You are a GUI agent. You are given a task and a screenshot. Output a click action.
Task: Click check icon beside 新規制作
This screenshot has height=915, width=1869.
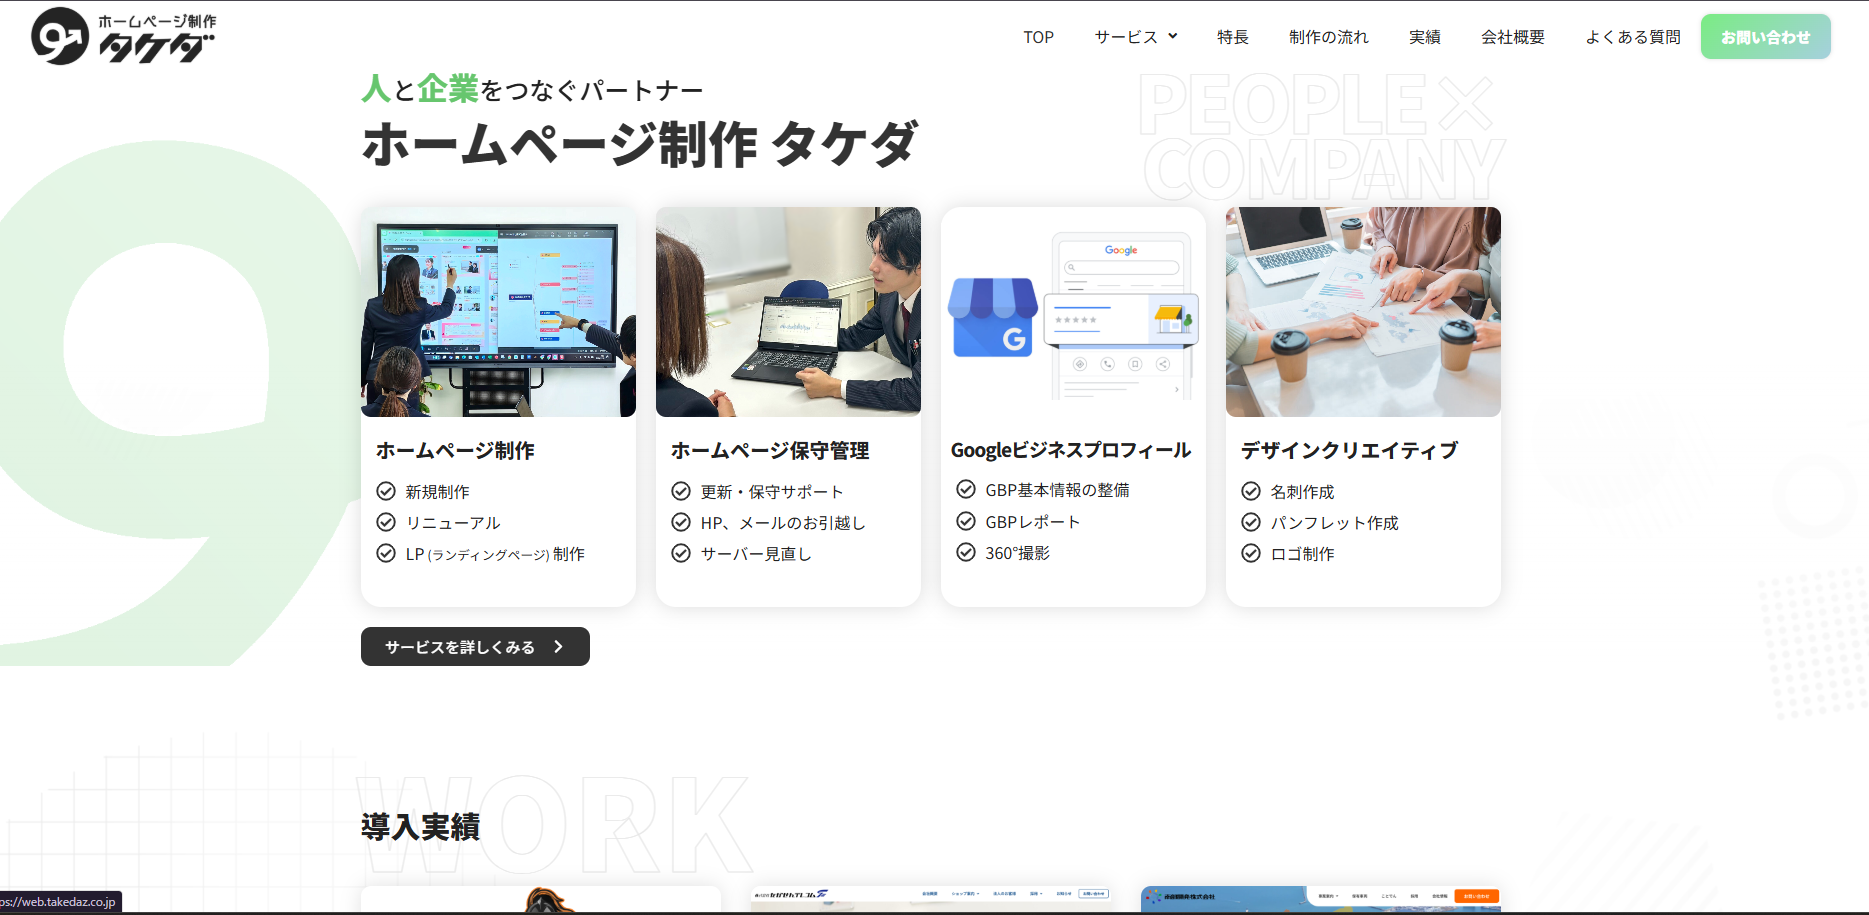tap(386, 491)
